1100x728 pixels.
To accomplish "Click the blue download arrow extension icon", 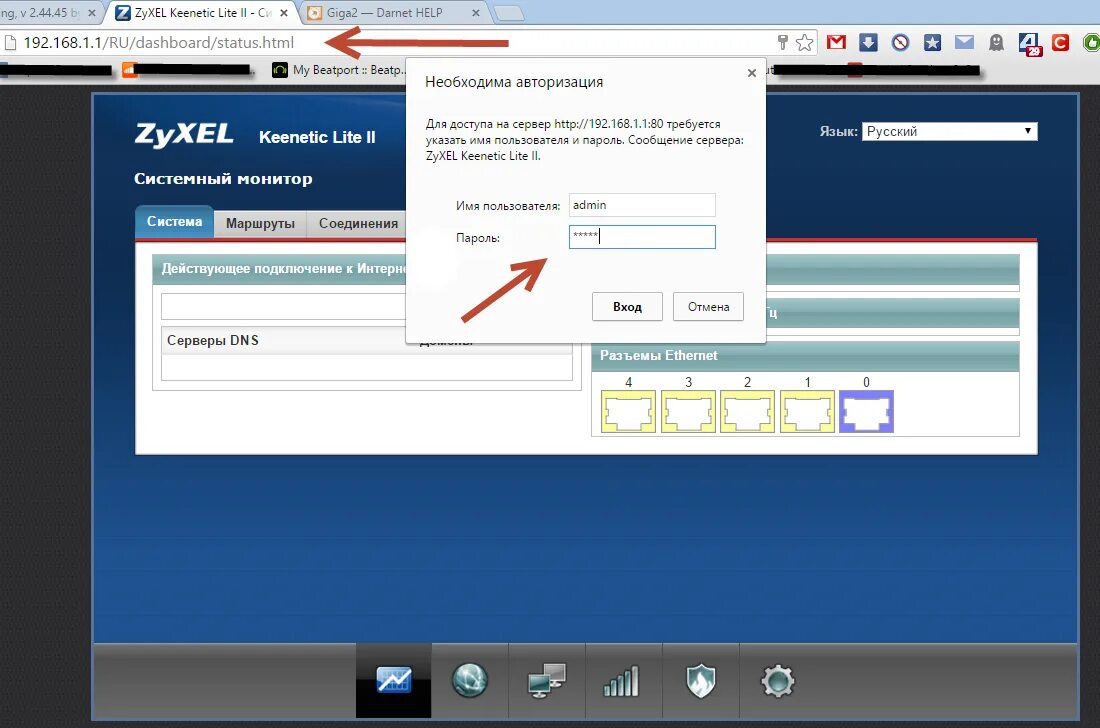I will 868,43.
